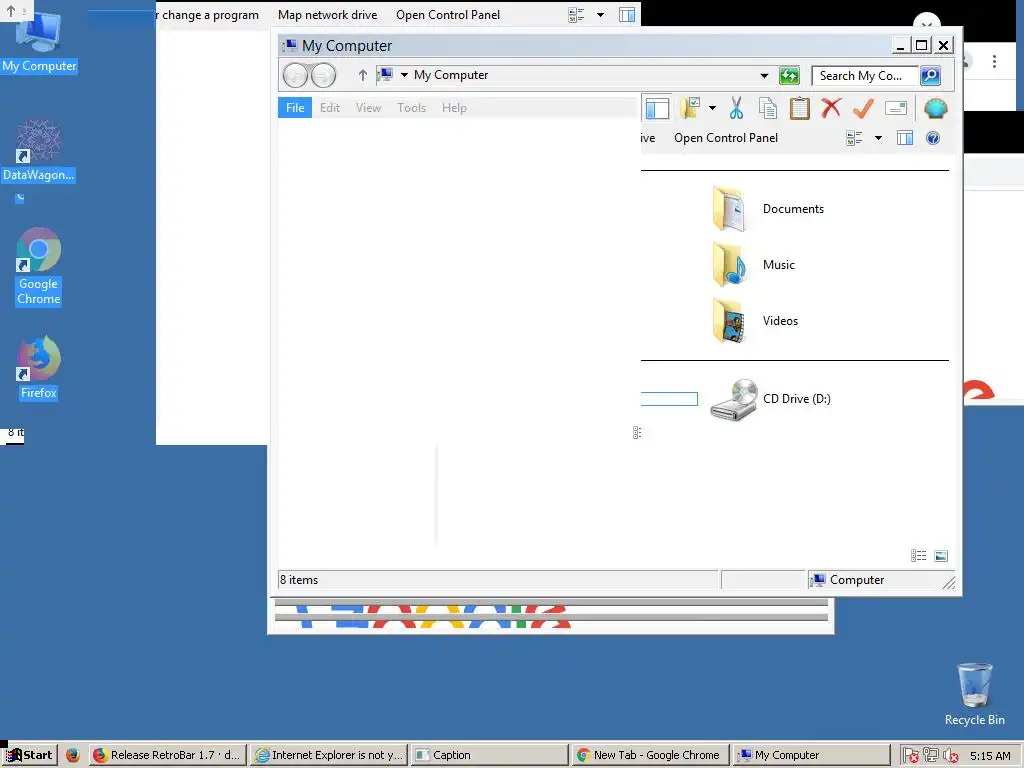Click the 8 items status bar text

[x=299, y=580]
